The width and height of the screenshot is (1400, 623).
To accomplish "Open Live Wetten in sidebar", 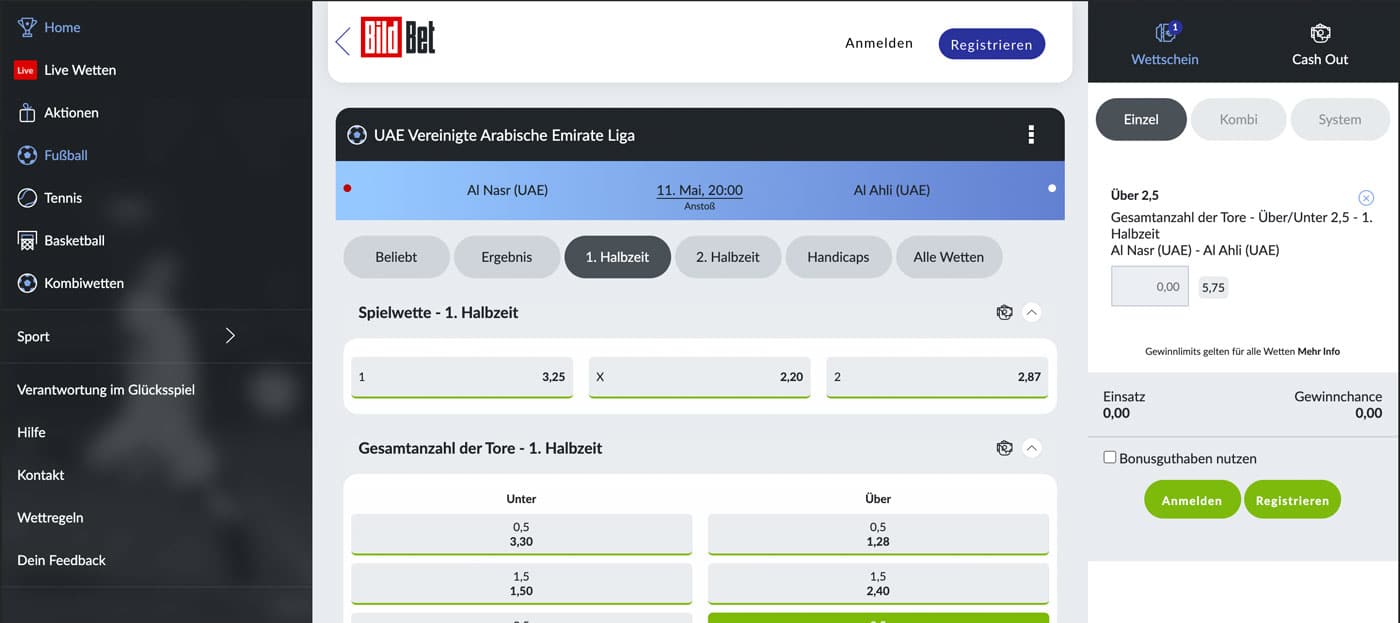I will pos(80,70).
